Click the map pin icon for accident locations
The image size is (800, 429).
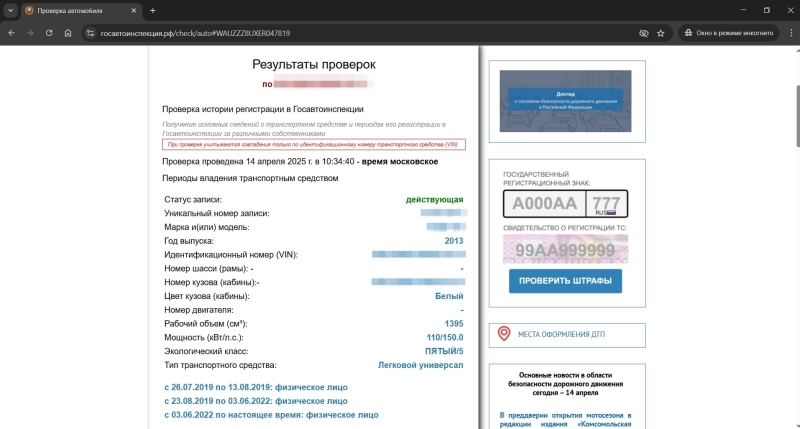coord(504,333)
